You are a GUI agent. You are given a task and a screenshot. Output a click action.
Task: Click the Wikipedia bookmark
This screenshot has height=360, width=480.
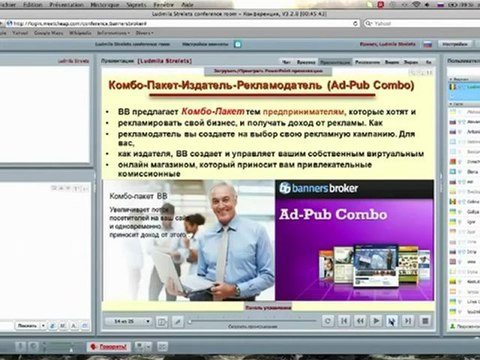80,33
